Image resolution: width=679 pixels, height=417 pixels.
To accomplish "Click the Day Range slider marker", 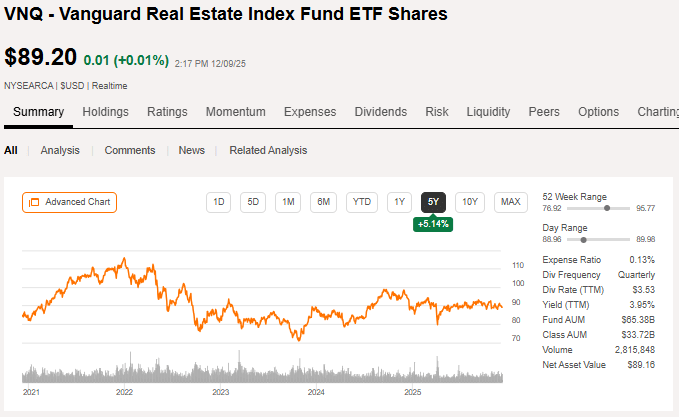I will tap(584, 240).
